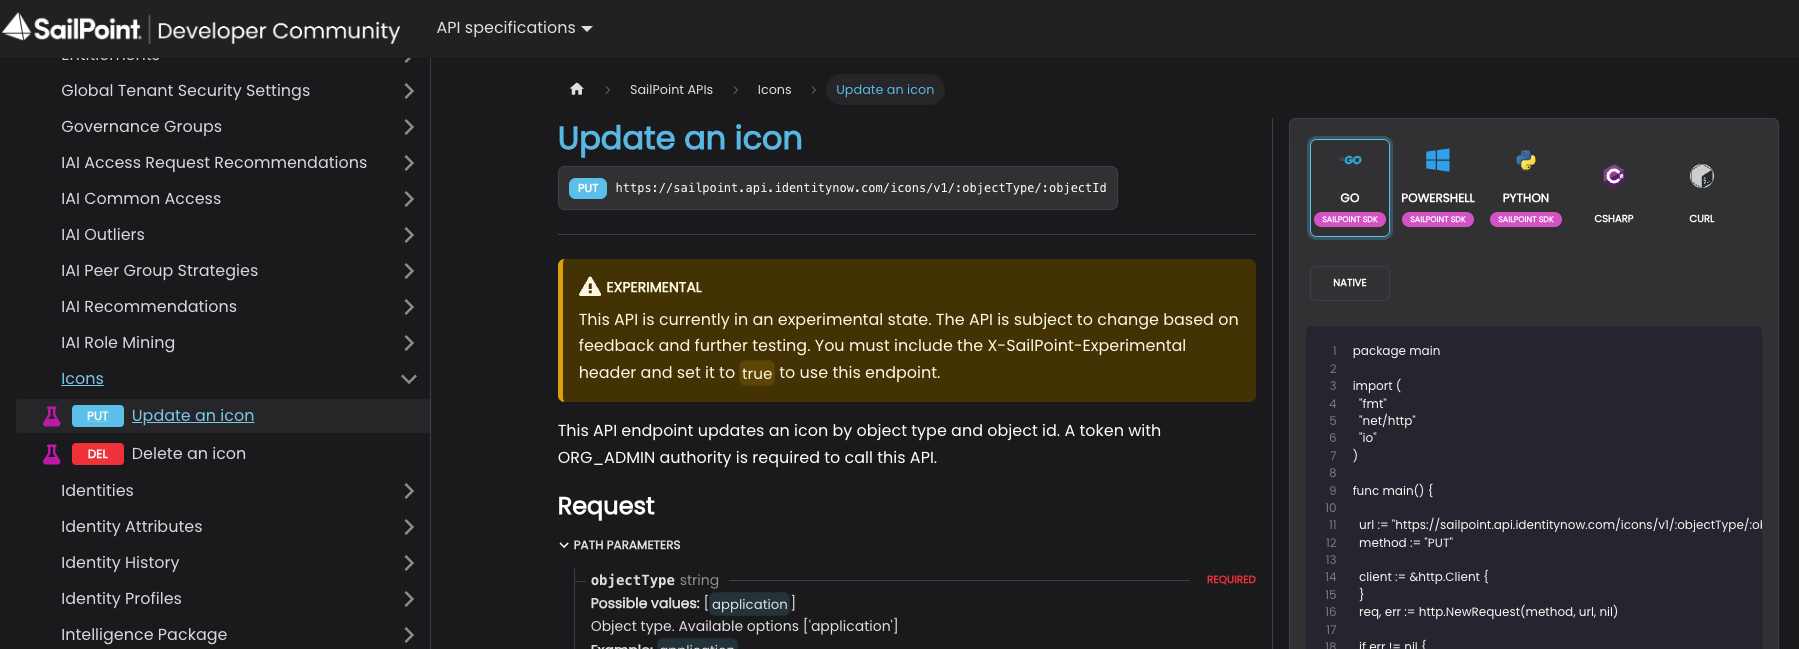Open Icons sidebar link
The width and height of the screenshot is (1799, 649).
(x=82, y=379)
